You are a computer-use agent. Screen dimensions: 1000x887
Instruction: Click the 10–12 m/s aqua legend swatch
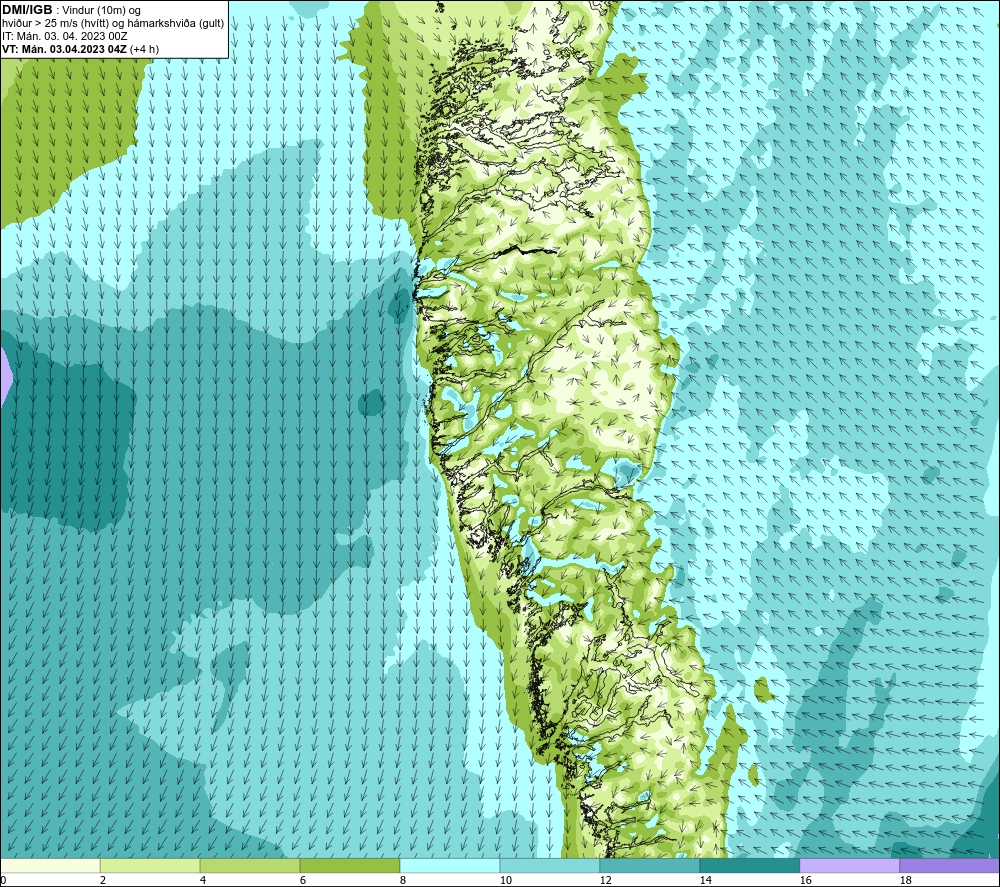[550, 865]
